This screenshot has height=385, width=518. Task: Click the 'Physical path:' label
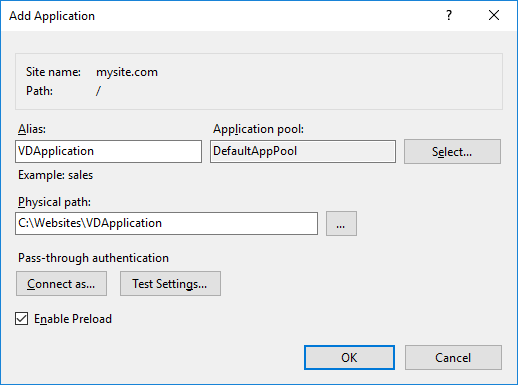(x=54, y=202)
